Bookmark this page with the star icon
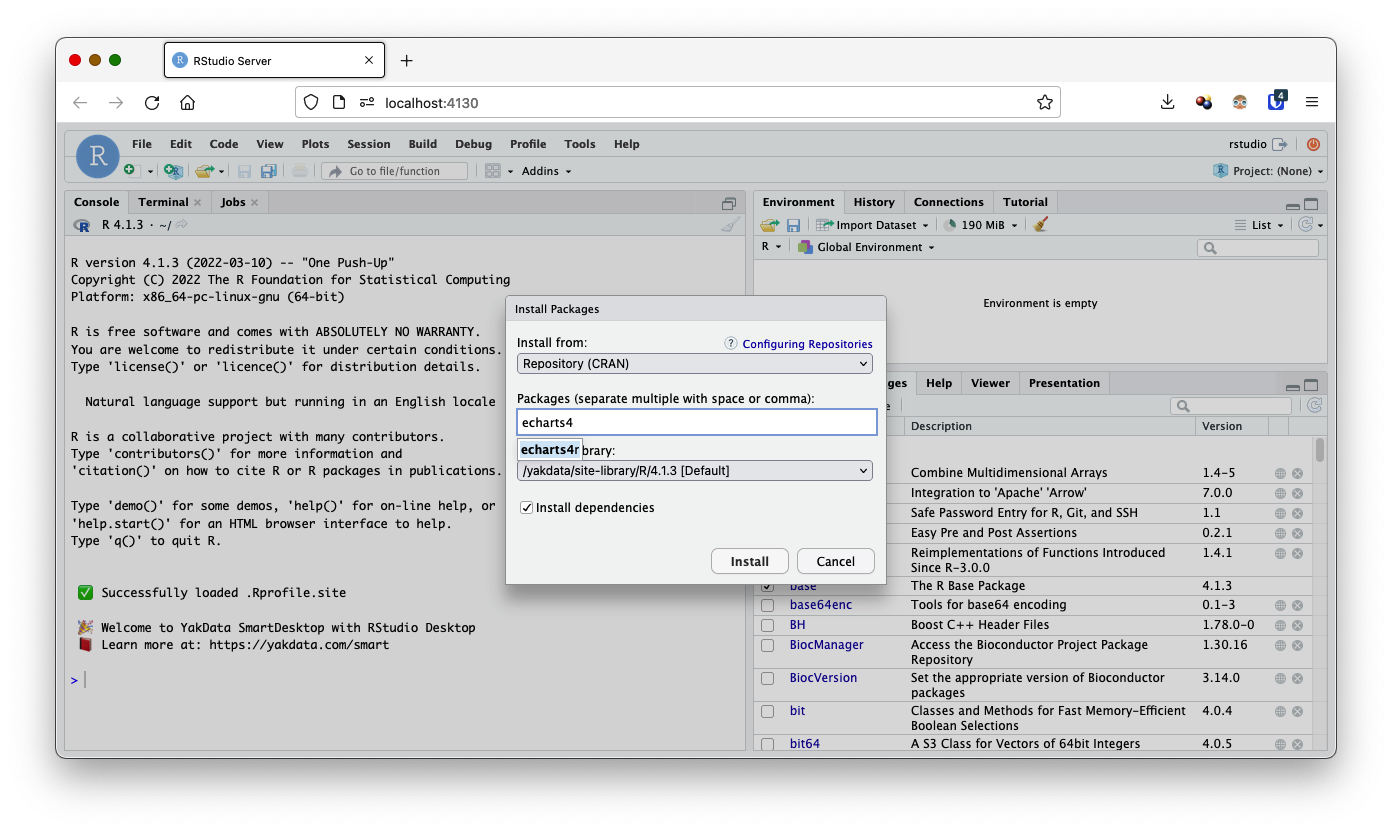This screenshot has height=832, width=1392. point(1045,102)
